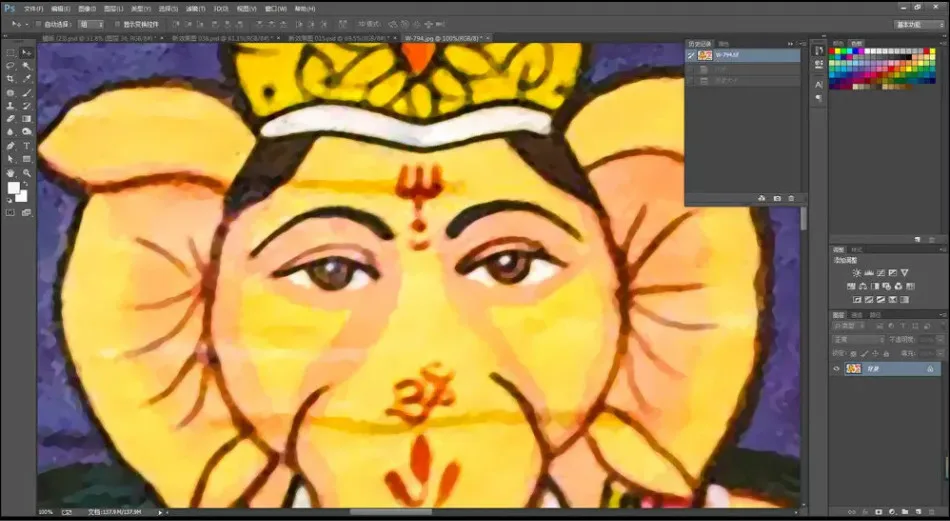The image size is (950, 521).
Task: Swap foreground and background colors
Action: (25, 184)
